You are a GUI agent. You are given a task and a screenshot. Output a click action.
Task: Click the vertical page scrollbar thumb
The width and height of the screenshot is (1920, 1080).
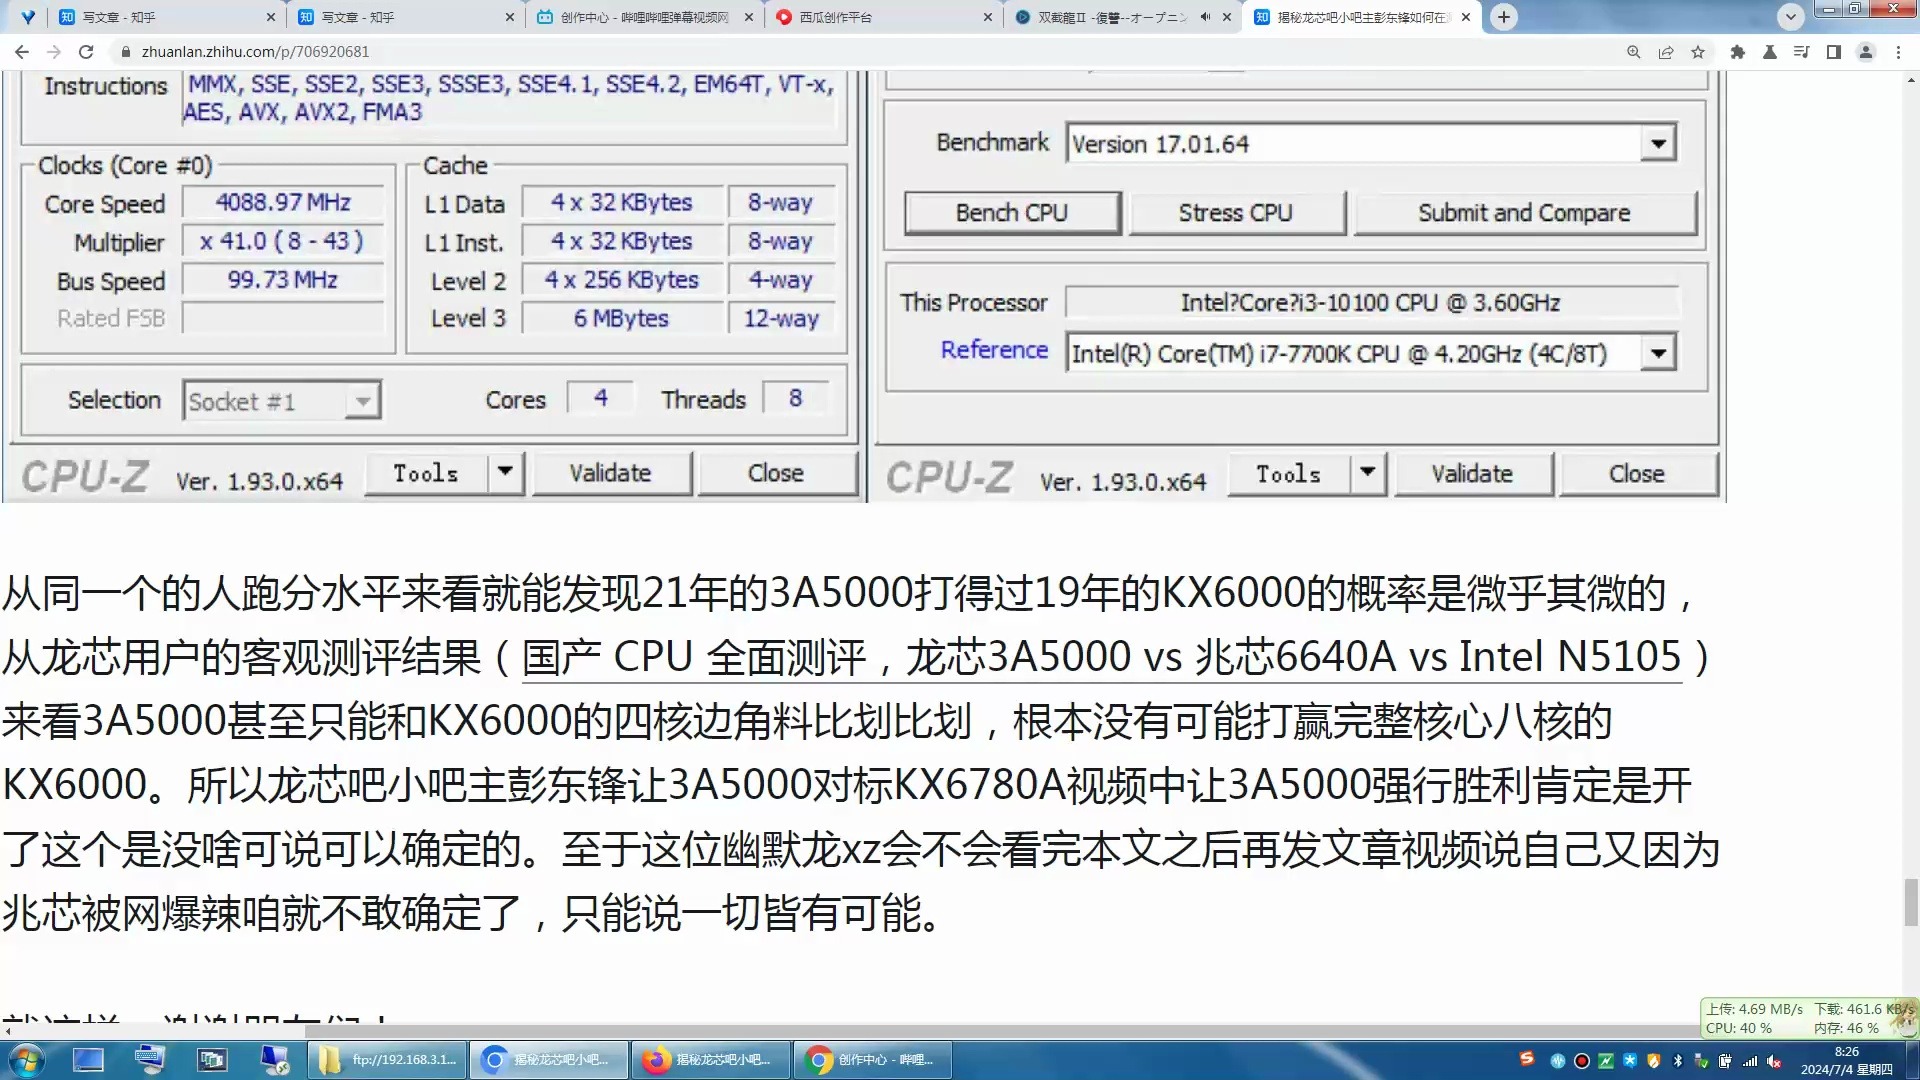click(1911, 903)
